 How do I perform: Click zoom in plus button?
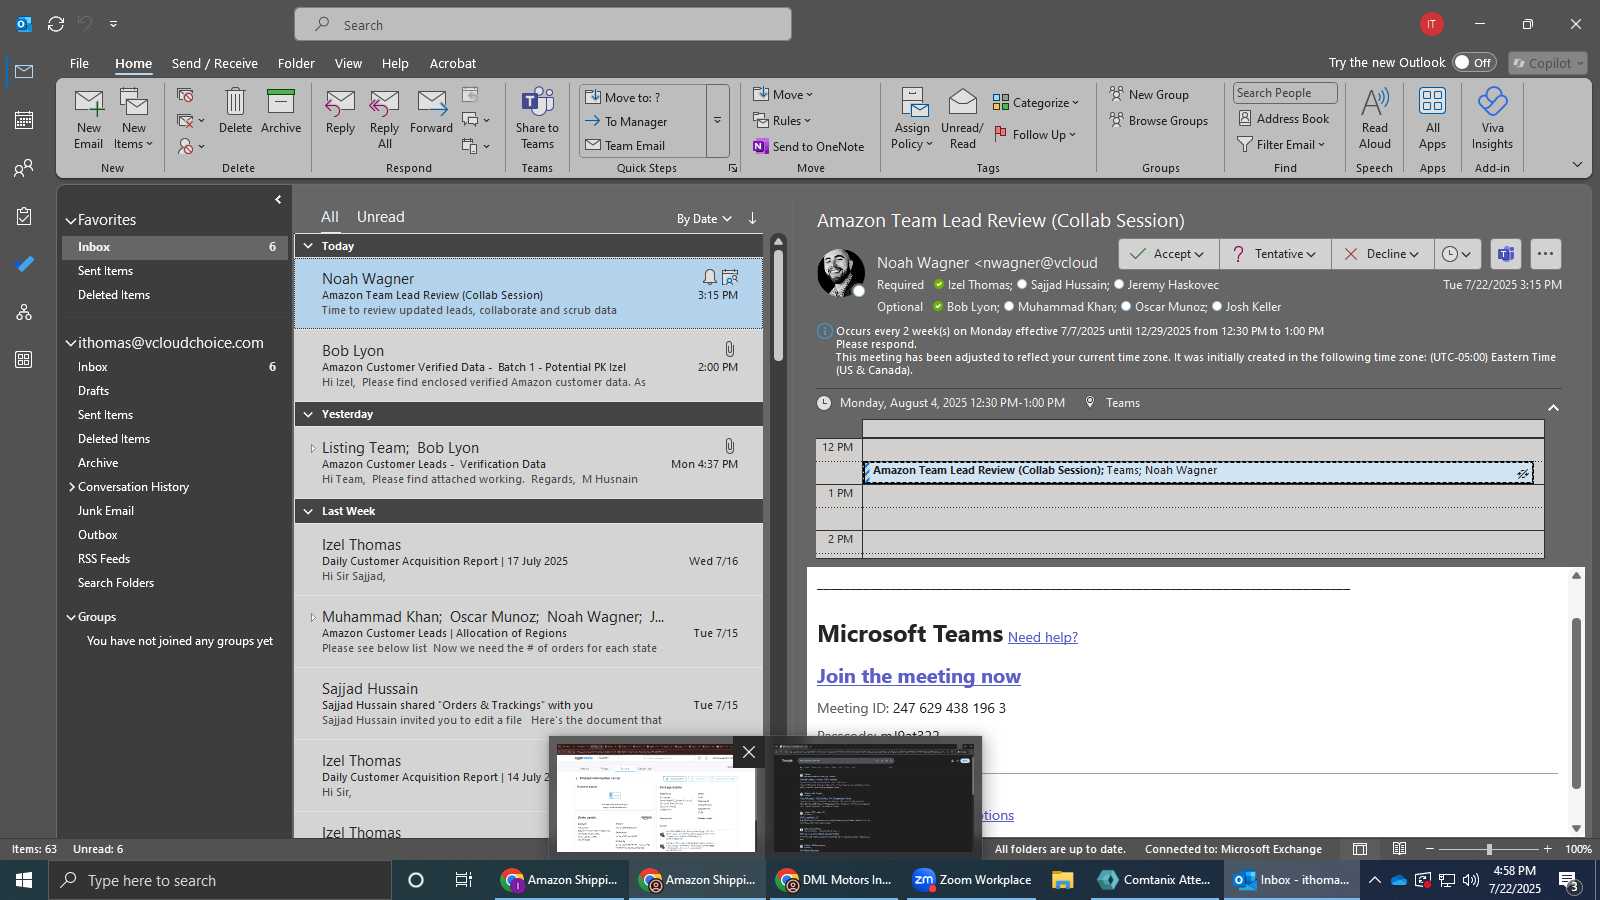pos(1547,849)
